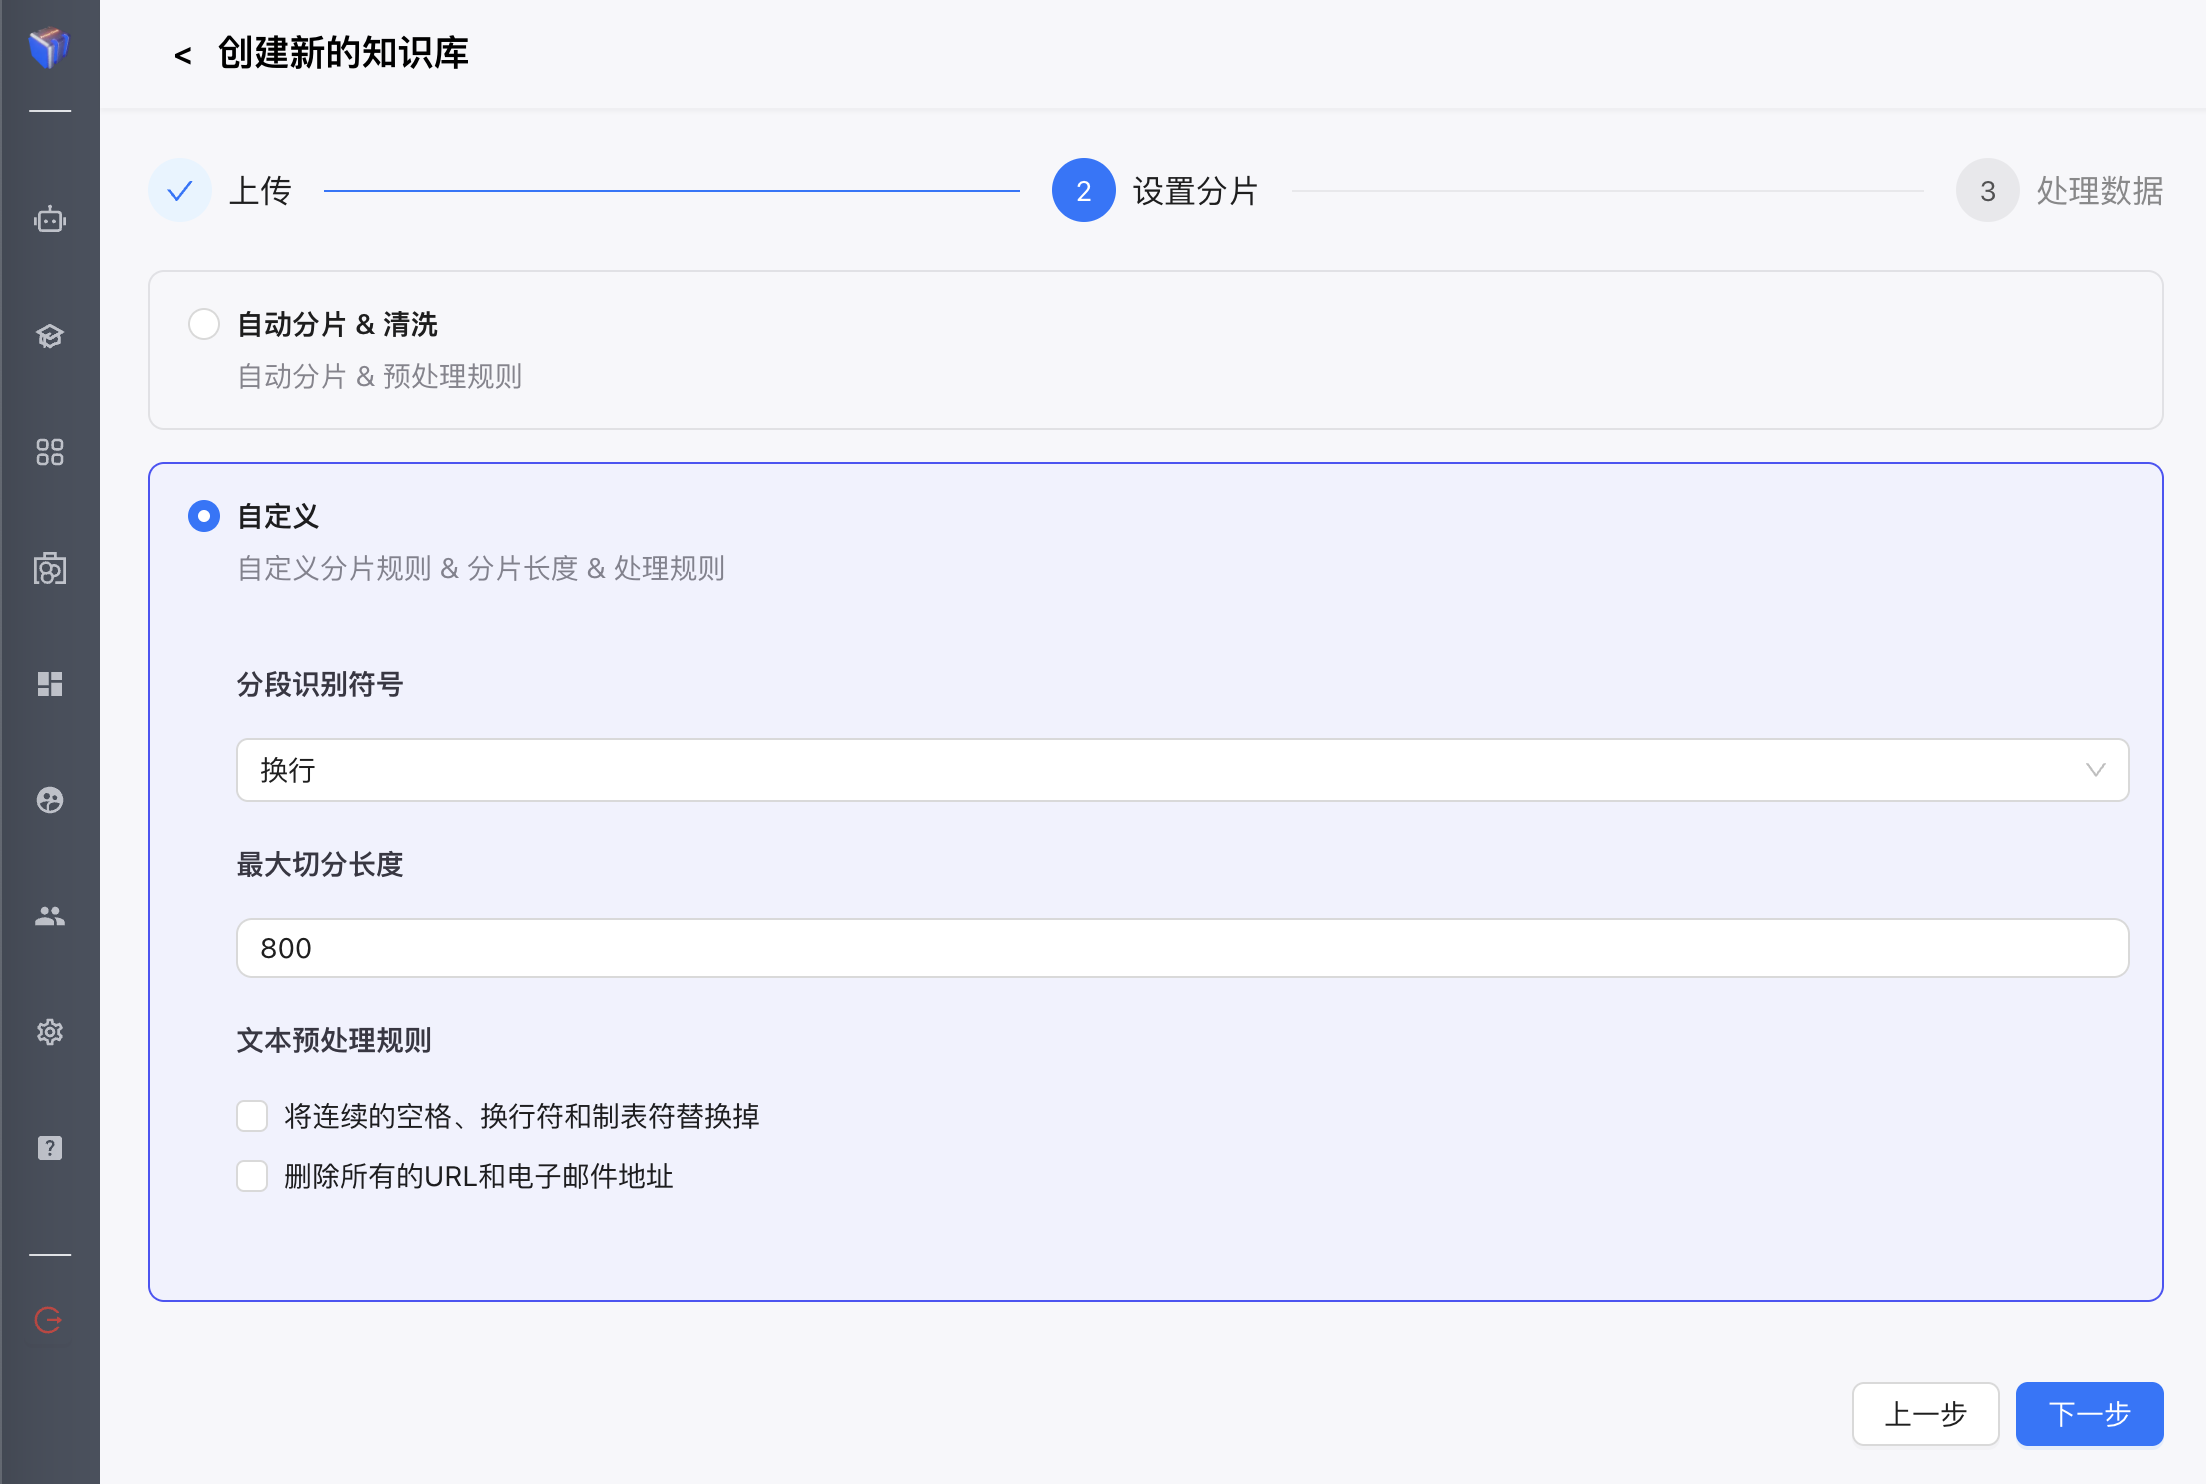This screenshot has width=2206, height=1484.
Task: Open the four-squares apps icon
Action: (x=50, y=452)
